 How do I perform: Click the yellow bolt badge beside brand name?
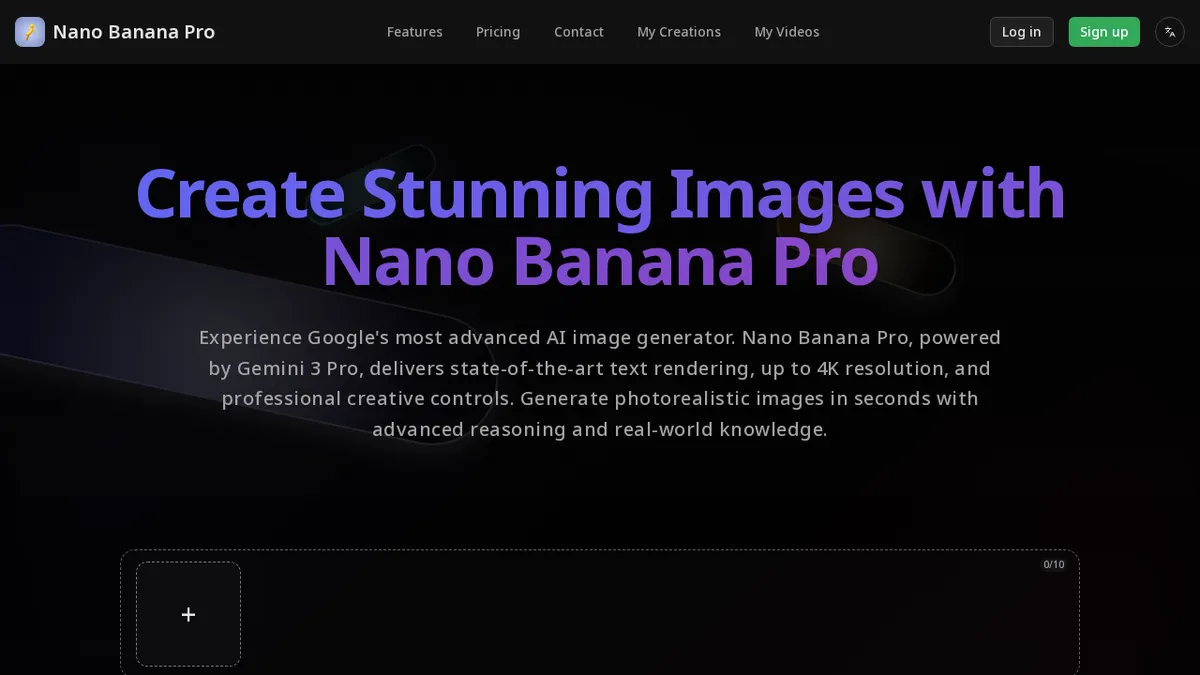(30, 31)
